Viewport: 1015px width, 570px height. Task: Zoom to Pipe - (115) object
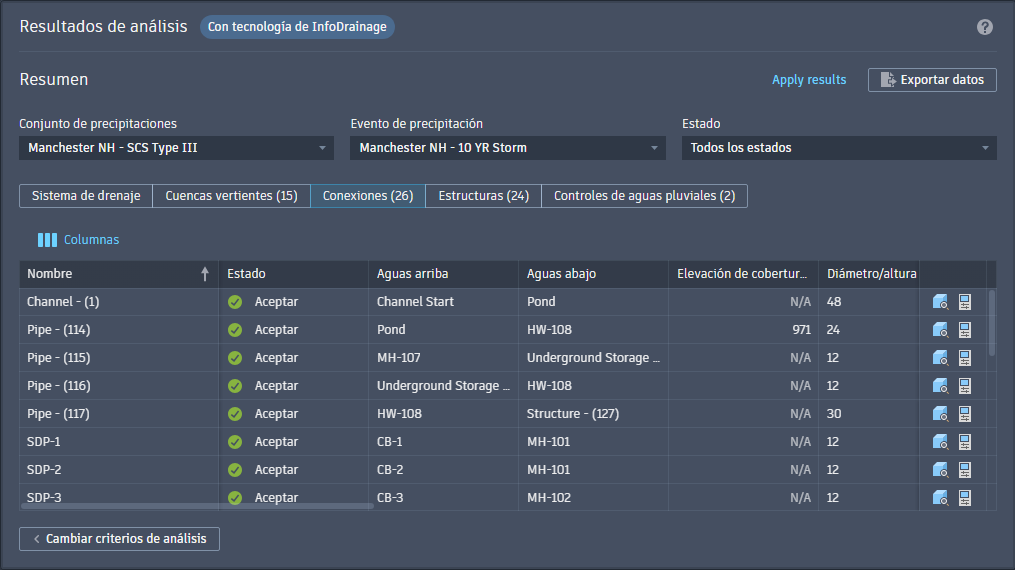click(x=940, y=358)
